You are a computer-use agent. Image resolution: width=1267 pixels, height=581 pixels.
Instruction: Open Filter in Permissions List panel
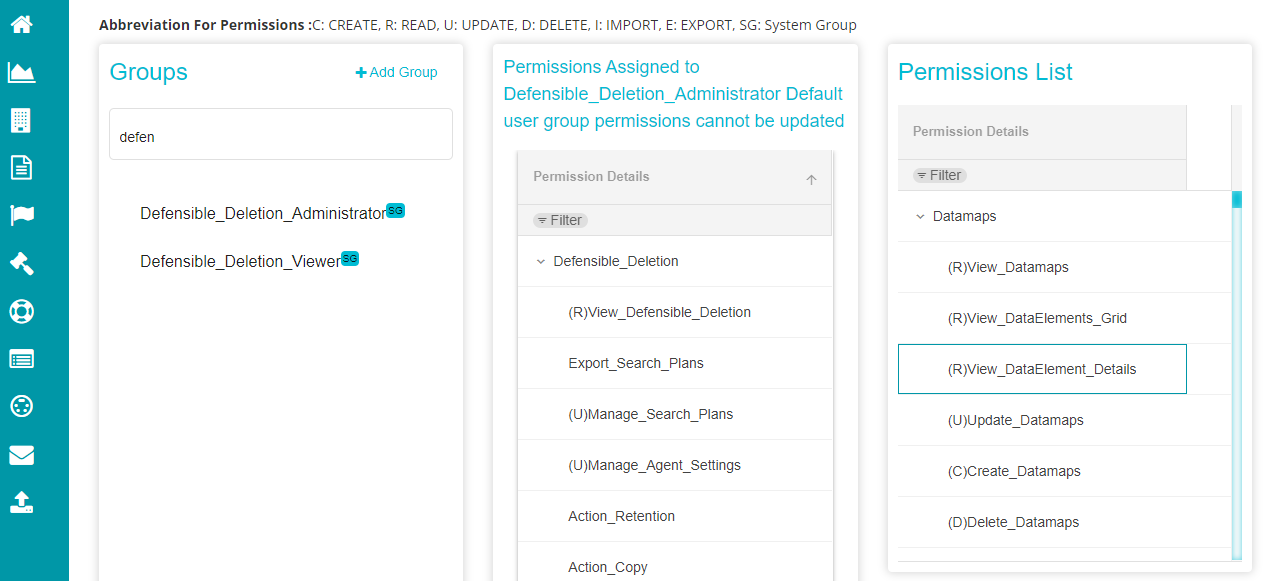(x=940, y=175)
